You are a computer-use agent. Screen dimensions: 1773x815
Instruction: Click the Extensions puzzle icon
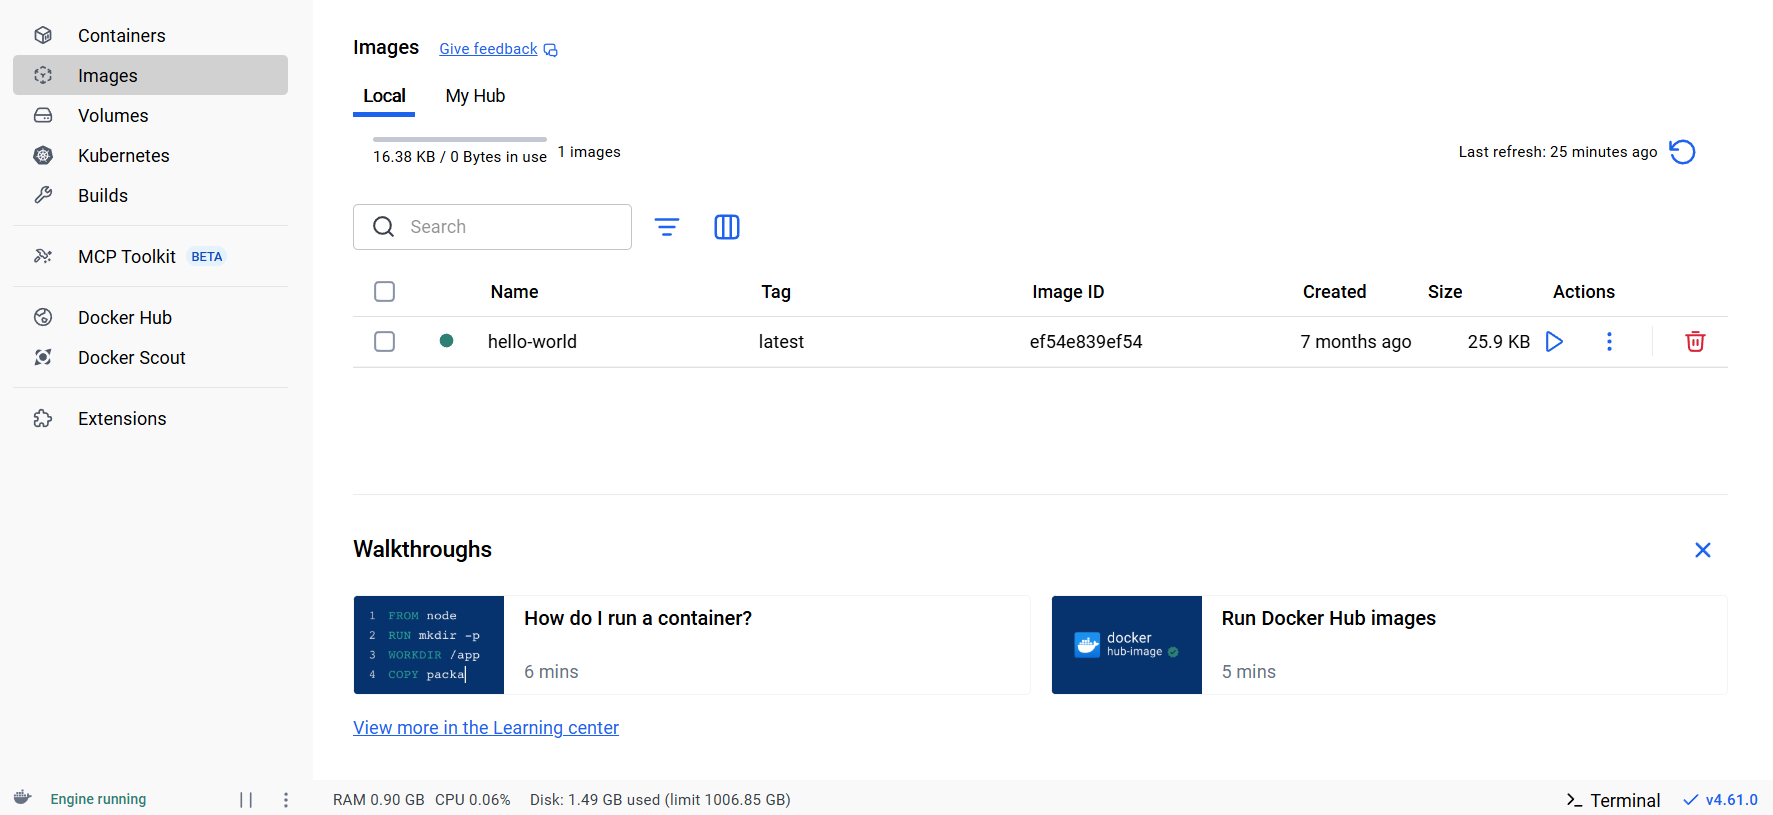(43, 418)
